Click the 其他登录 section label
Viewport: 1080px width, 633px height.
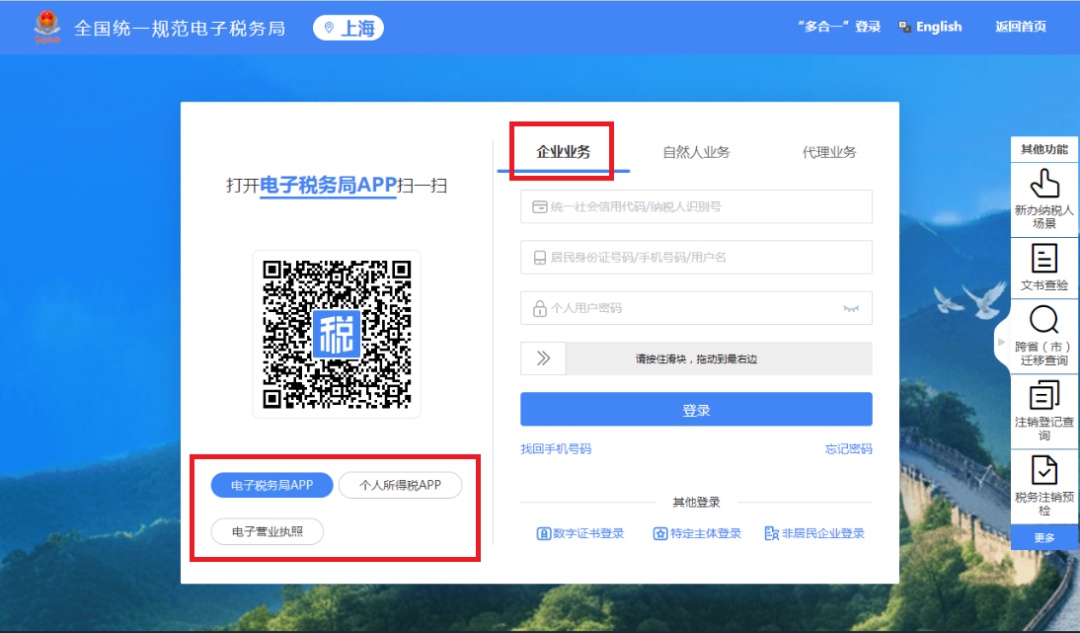(x=696, y=502)
